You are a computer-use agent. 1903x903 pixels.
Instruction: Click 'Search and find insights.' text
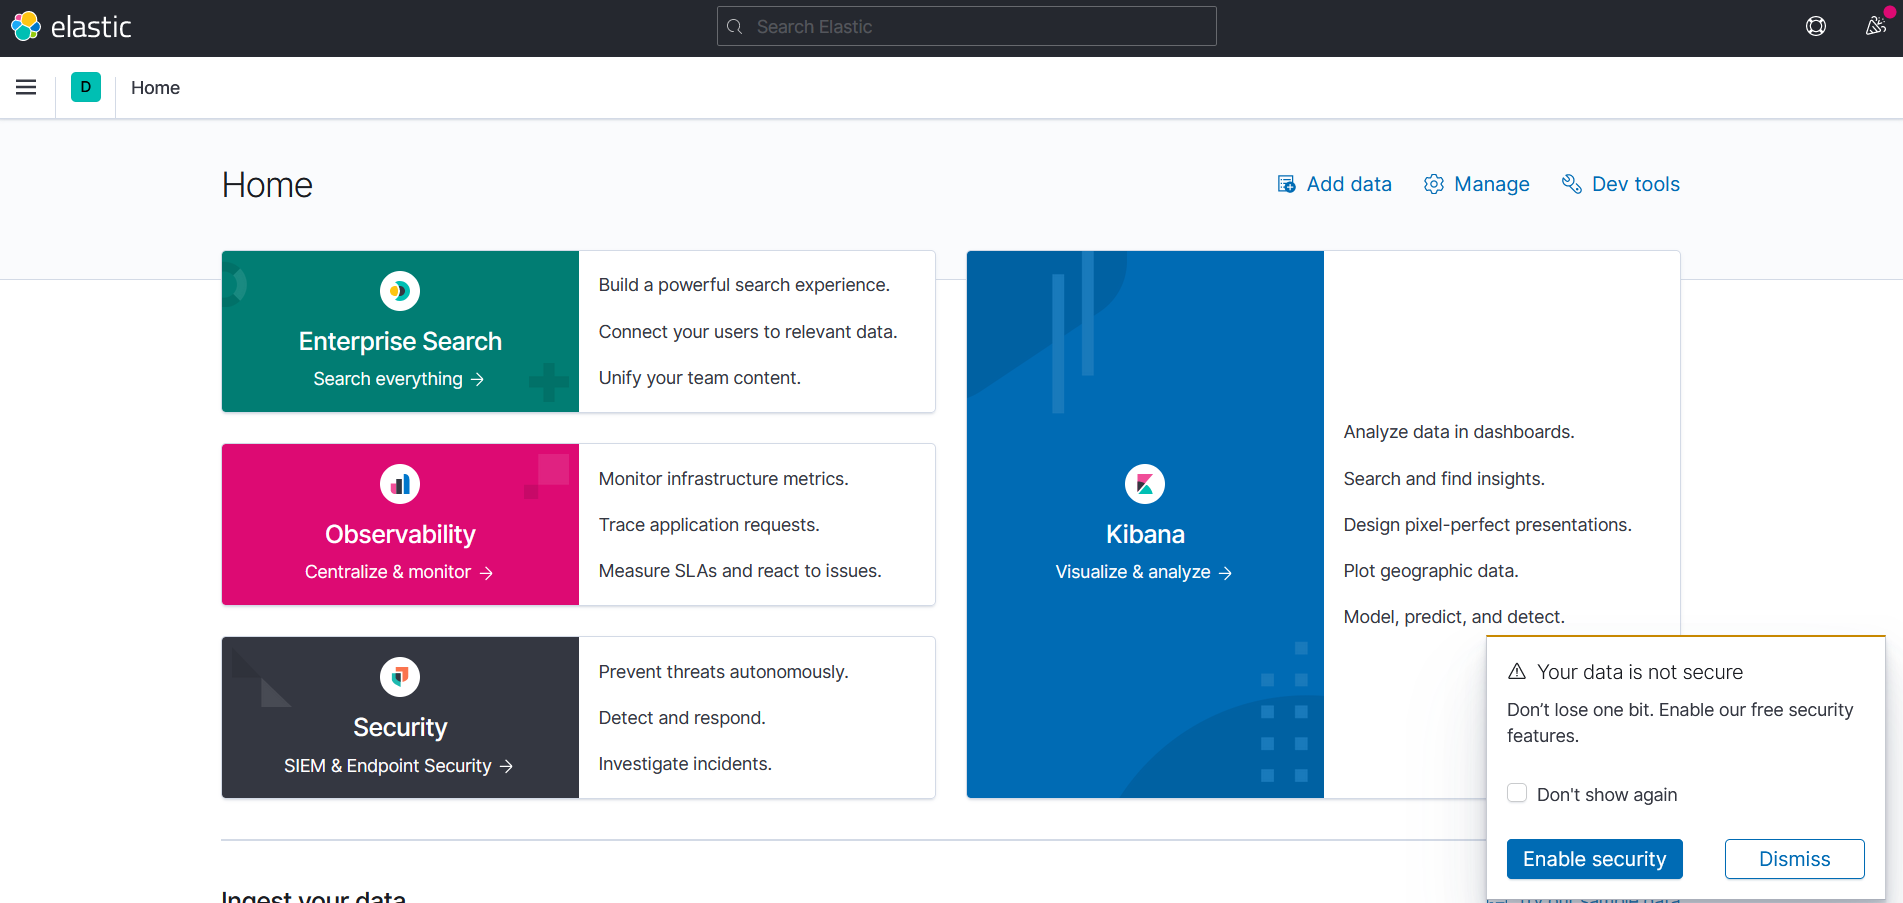pyautogui.click(x=1444, y=479)
